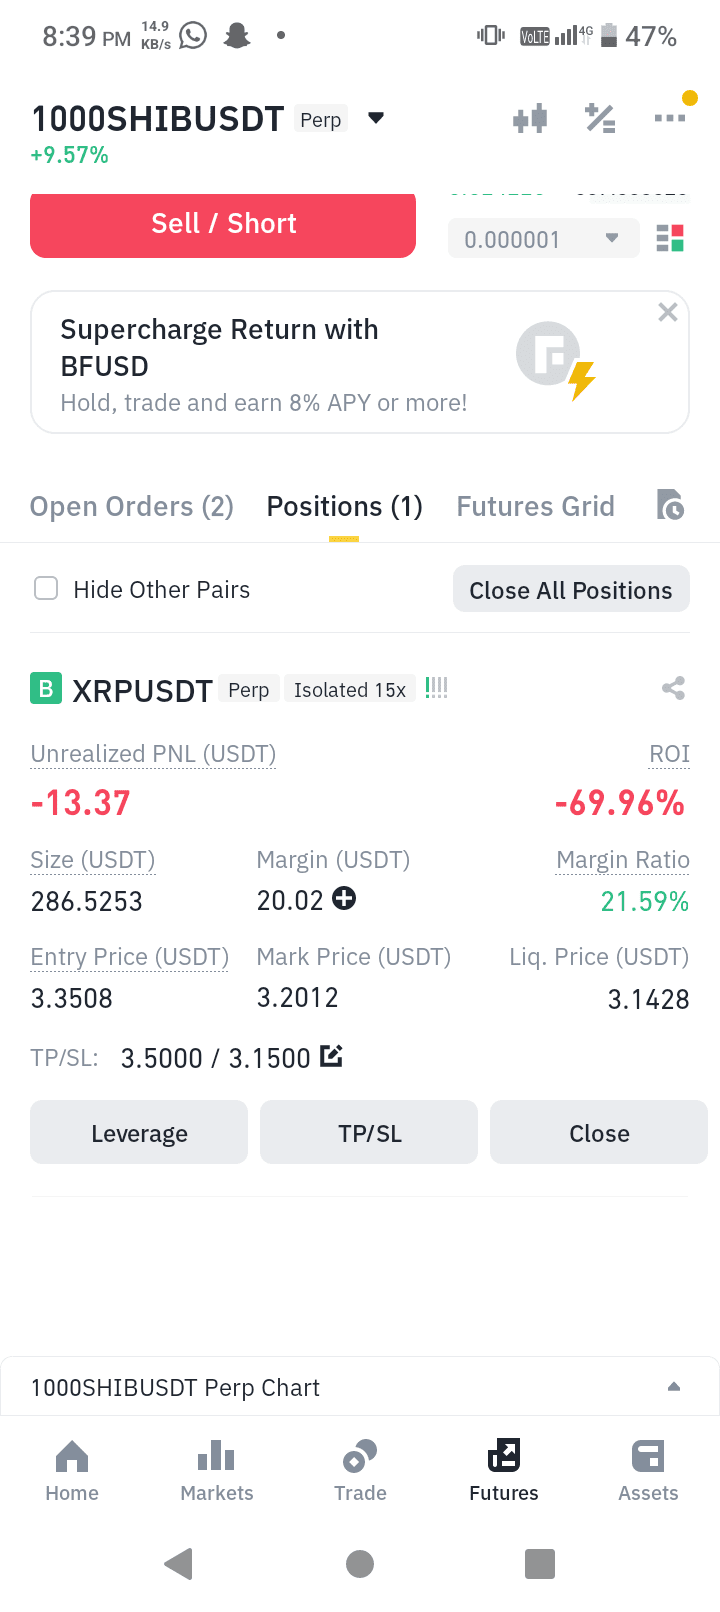The width and height of the screenshot is (720, 1612).
Task: Dismiss the BFUSD promotion banner
Action: pyautogui.click(x=668, y=312)
